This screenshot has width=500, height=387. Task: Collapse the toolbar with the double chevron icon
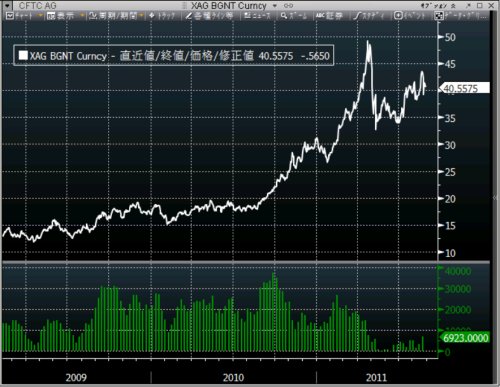[453, 6]
